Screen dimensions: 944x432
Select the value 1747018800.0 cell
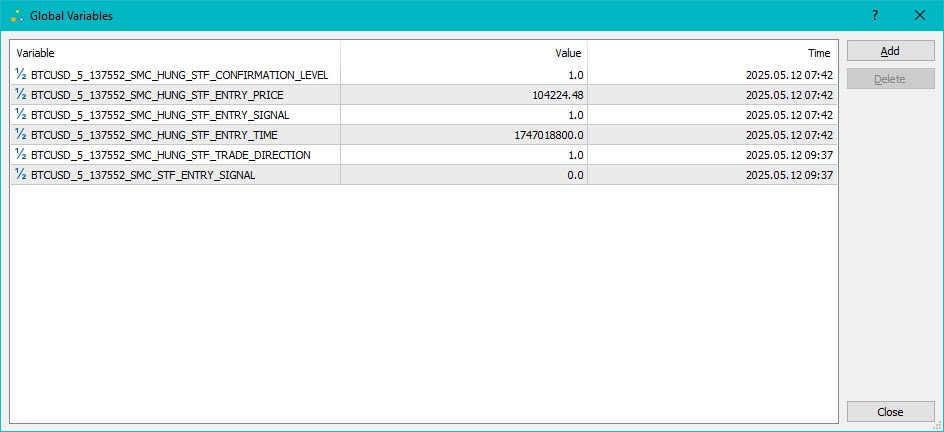coord(548,135)
